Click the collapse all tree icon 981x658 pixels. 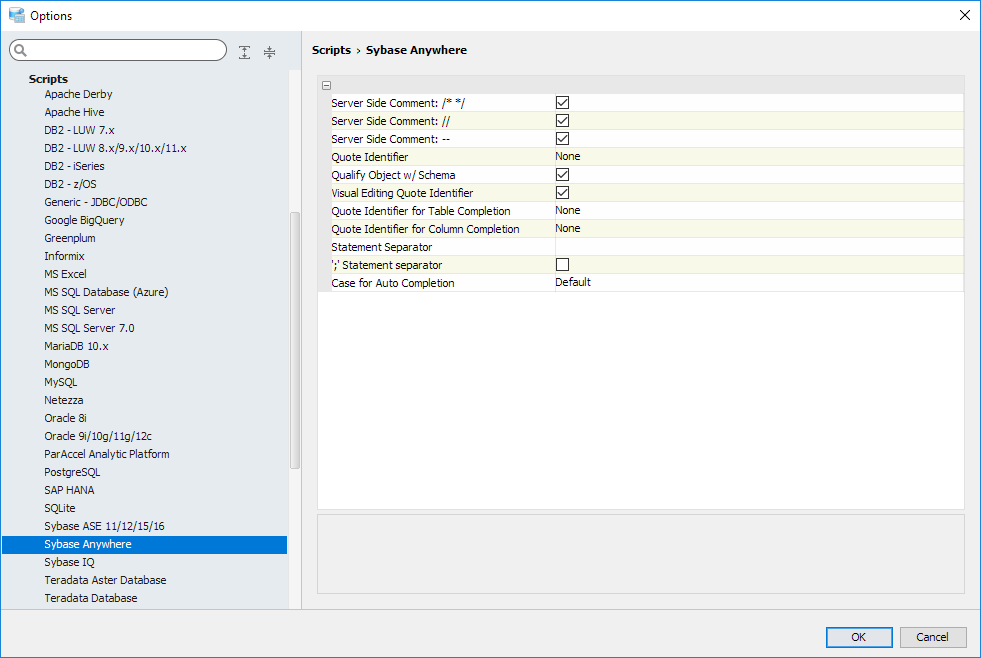tap(269, 52)
